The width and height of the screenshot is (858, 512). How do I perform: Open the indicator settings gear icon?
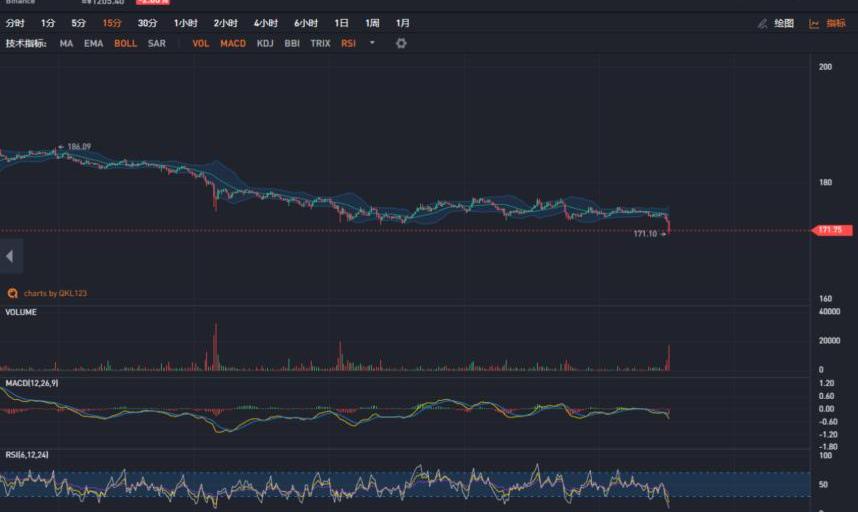pyautogui.click(x=401, y=43)
